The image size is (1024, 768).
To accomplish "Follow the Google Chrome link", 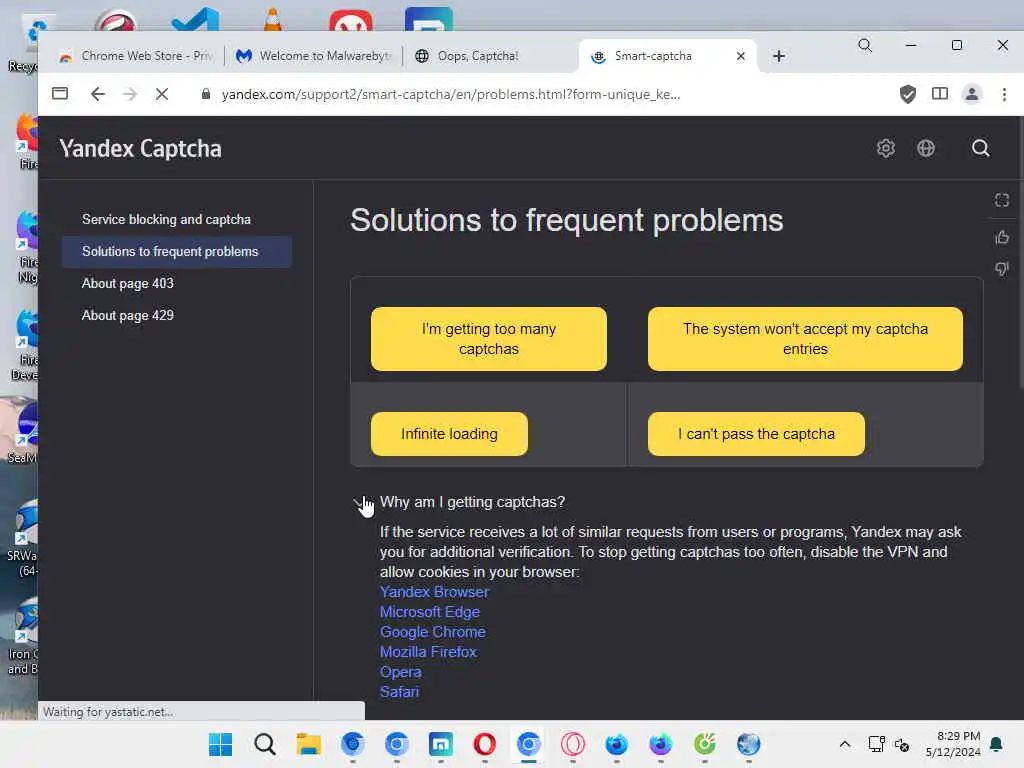I will (x=432, y=632).
